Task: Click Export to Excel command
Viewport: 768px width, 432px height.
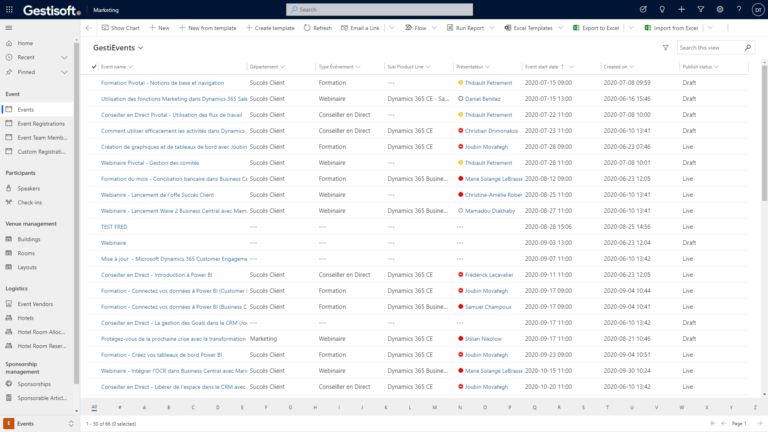Action: click(x=596, y=28)
